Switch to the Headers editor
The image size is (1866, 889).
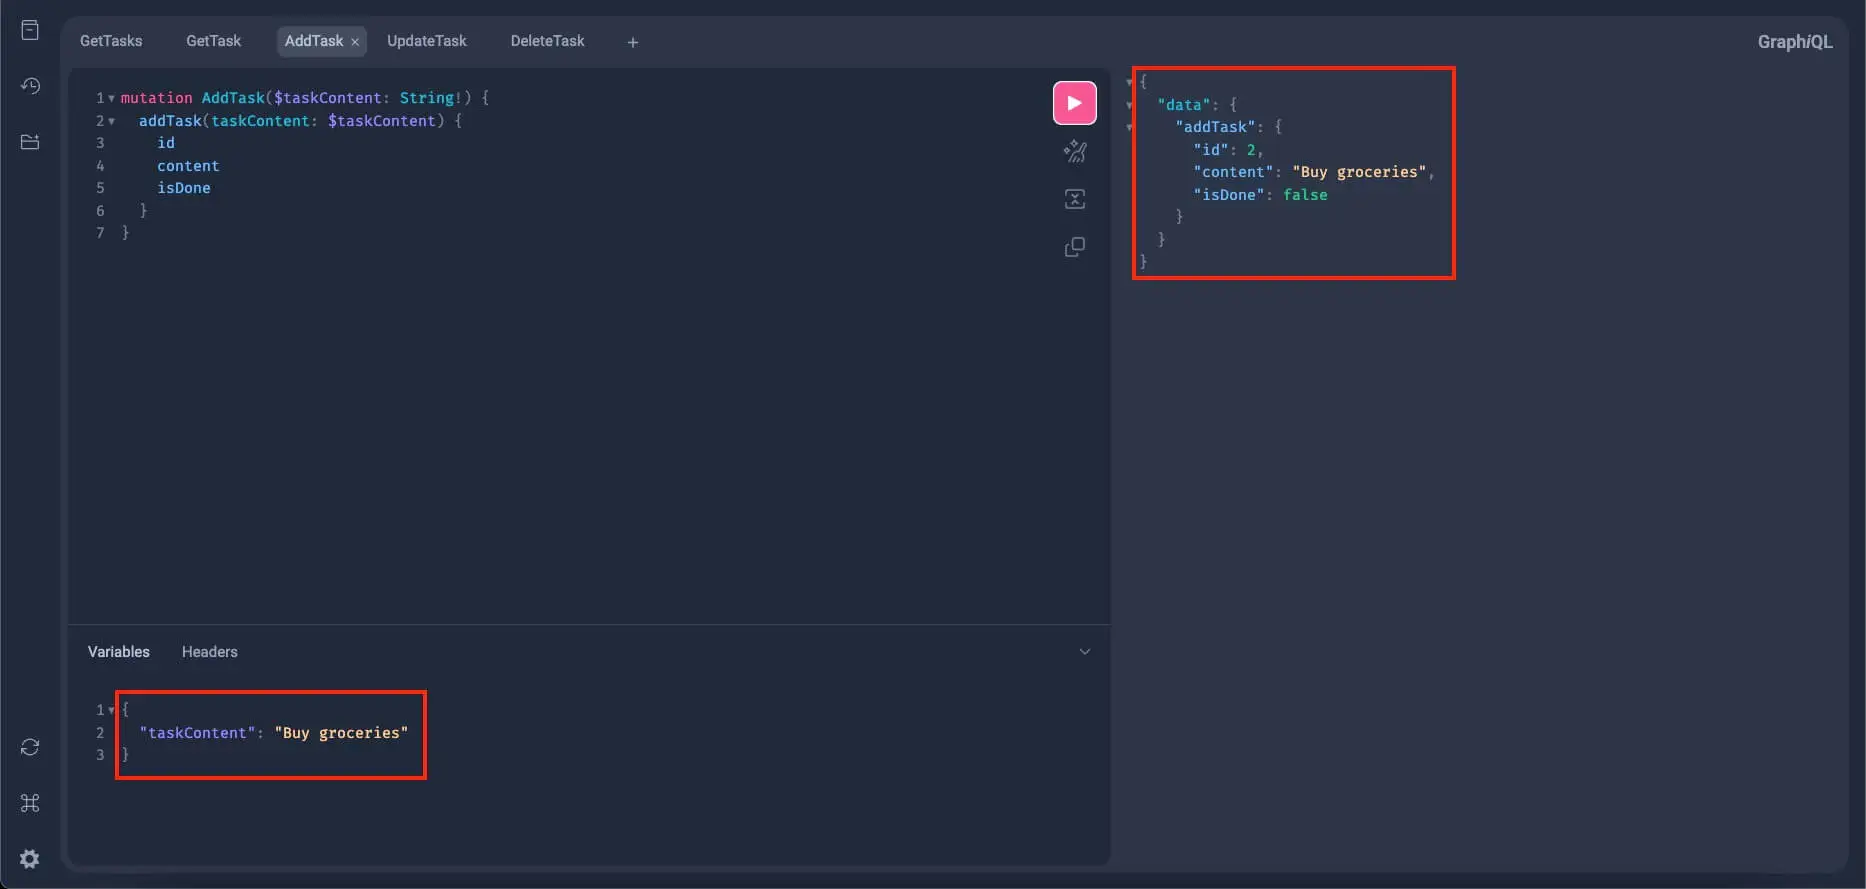pos(209,652)
